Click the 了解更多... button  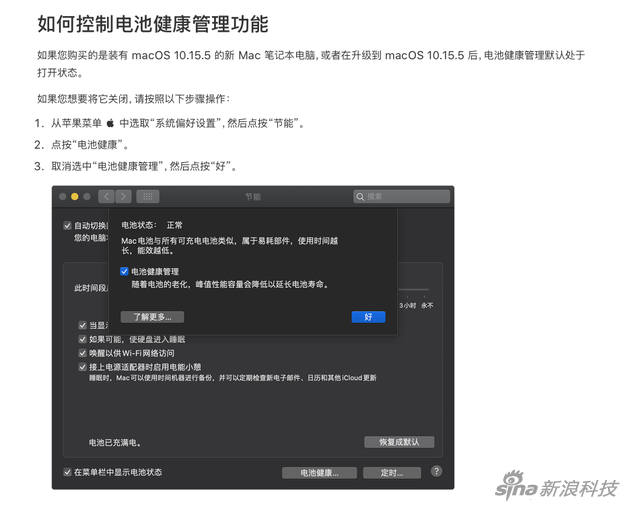click(152, 317)
